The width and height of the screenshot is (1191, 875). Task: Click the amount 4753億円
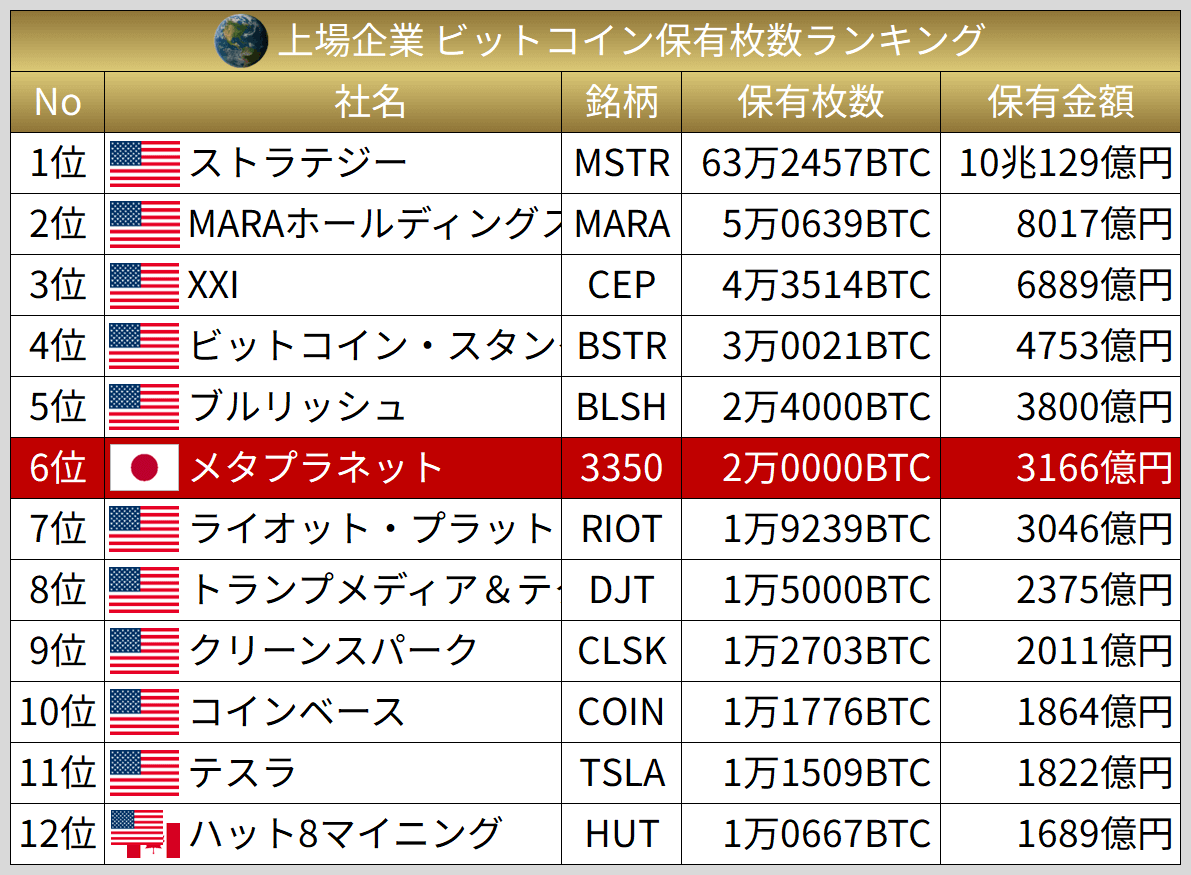click(1095, 346)
